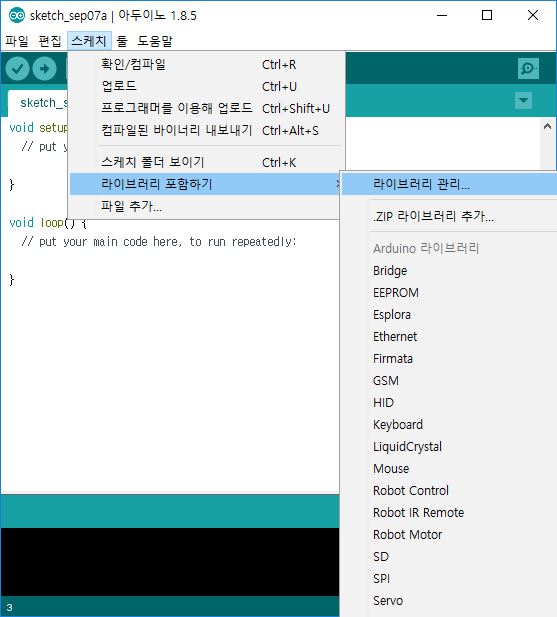Minimize the Arduino window
The width and height of the screenshot is (557, 617).
pos(442,15)
